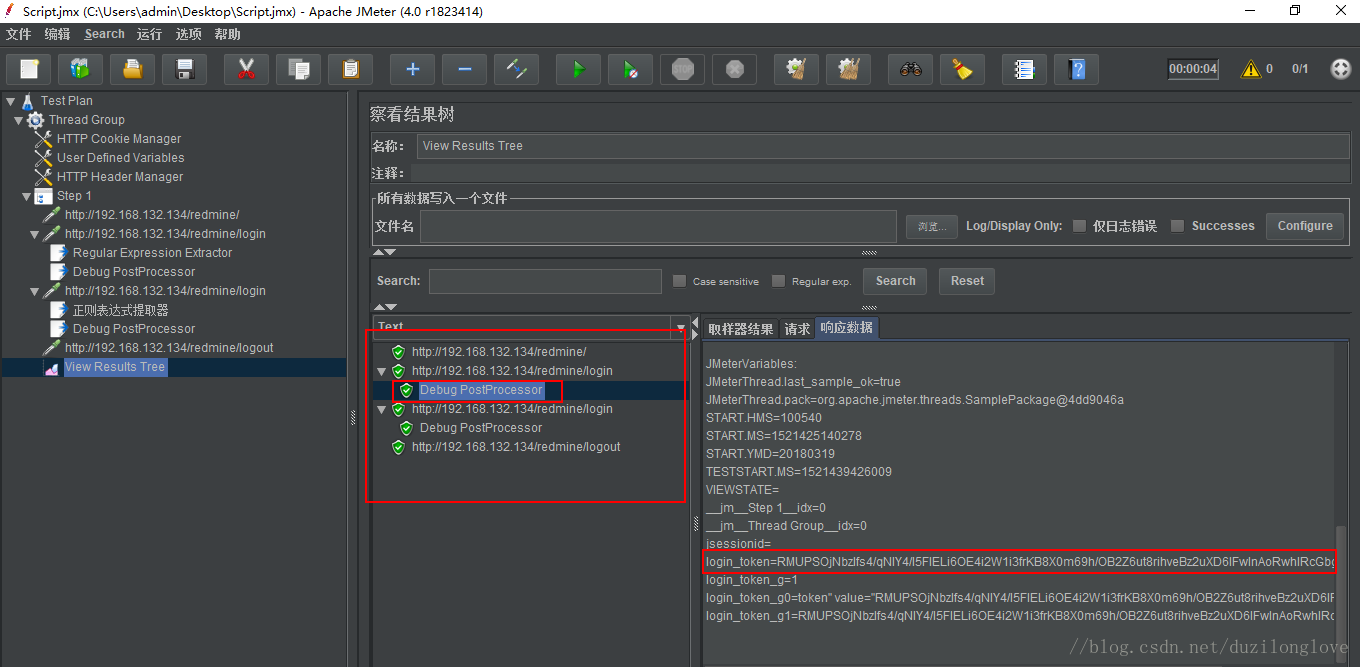1360x667 pixels.
Task: Stop the test toolbar icon
Action: coord(682,69)
